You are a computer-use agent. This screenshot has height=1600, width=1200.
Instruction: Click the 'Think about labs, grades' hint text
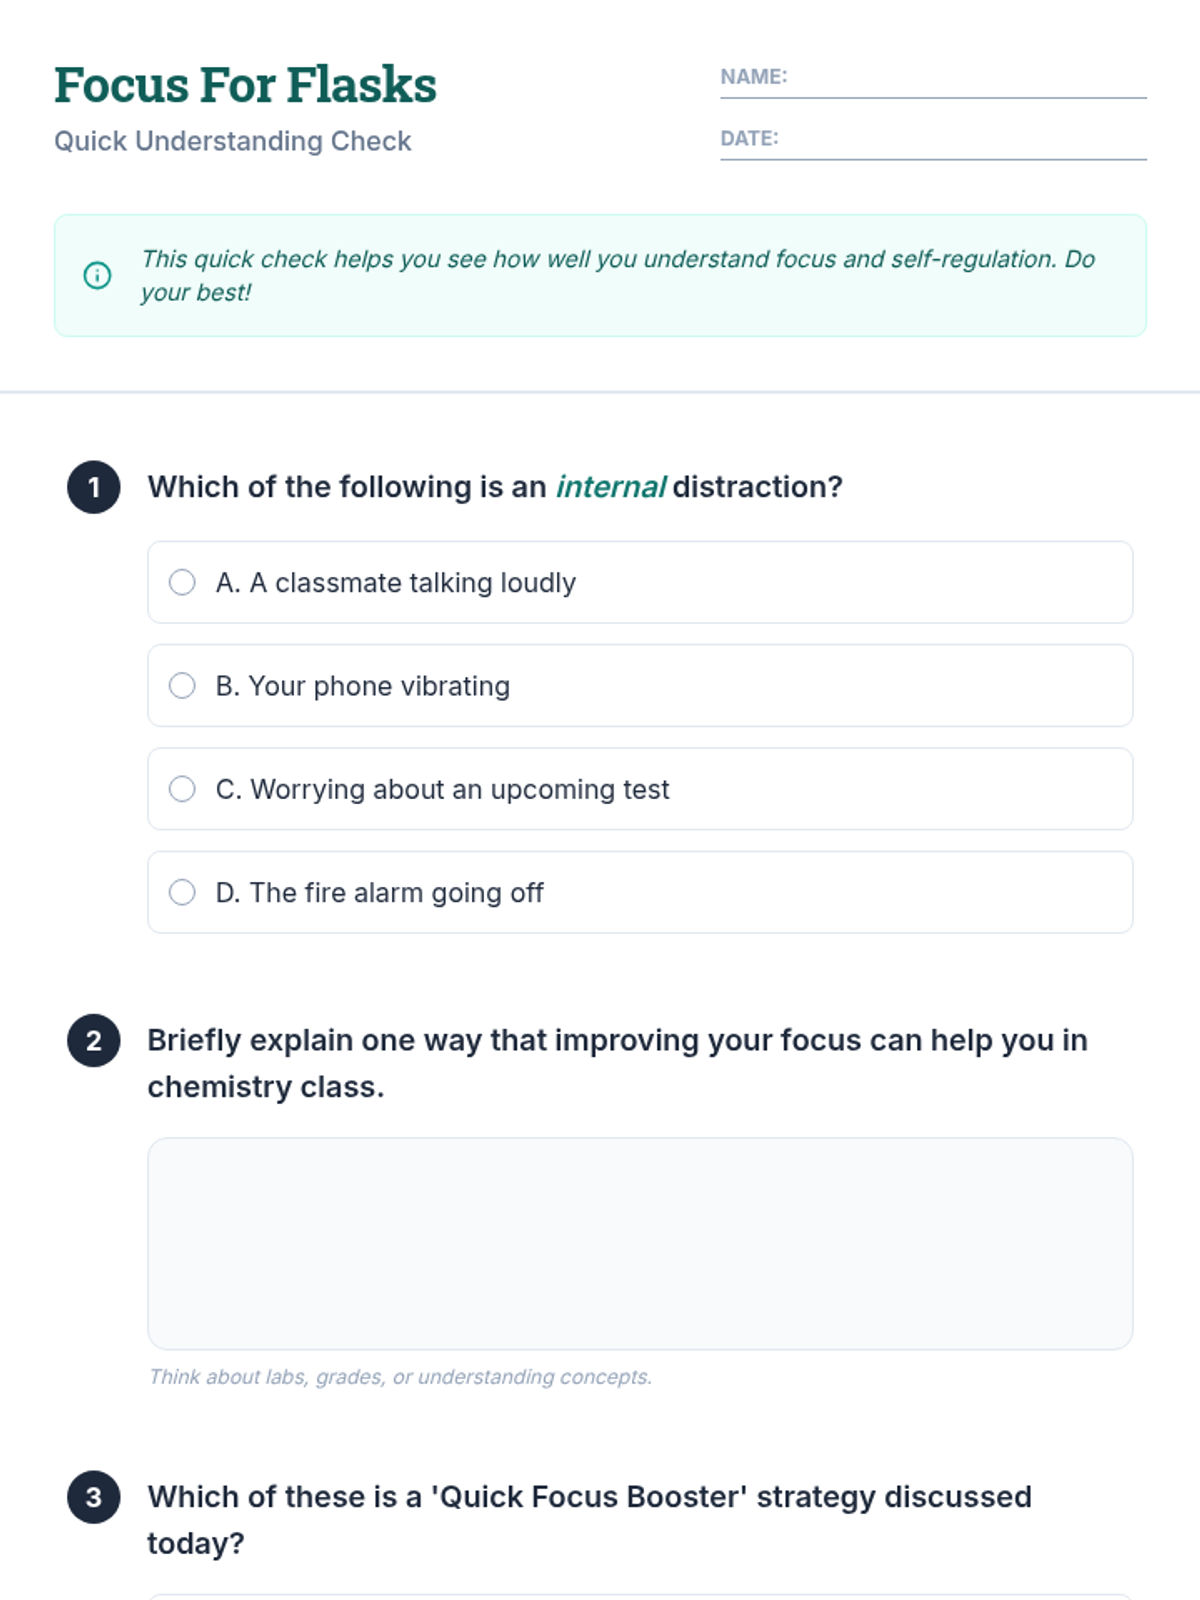tap(400, 1377)
